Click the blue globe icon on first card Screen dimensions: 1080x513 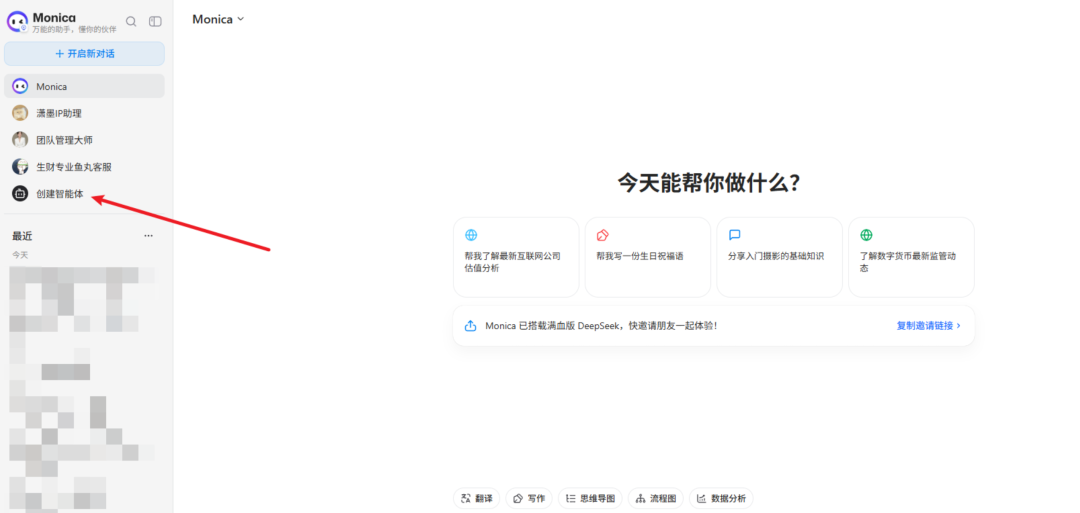coord(471,235)
